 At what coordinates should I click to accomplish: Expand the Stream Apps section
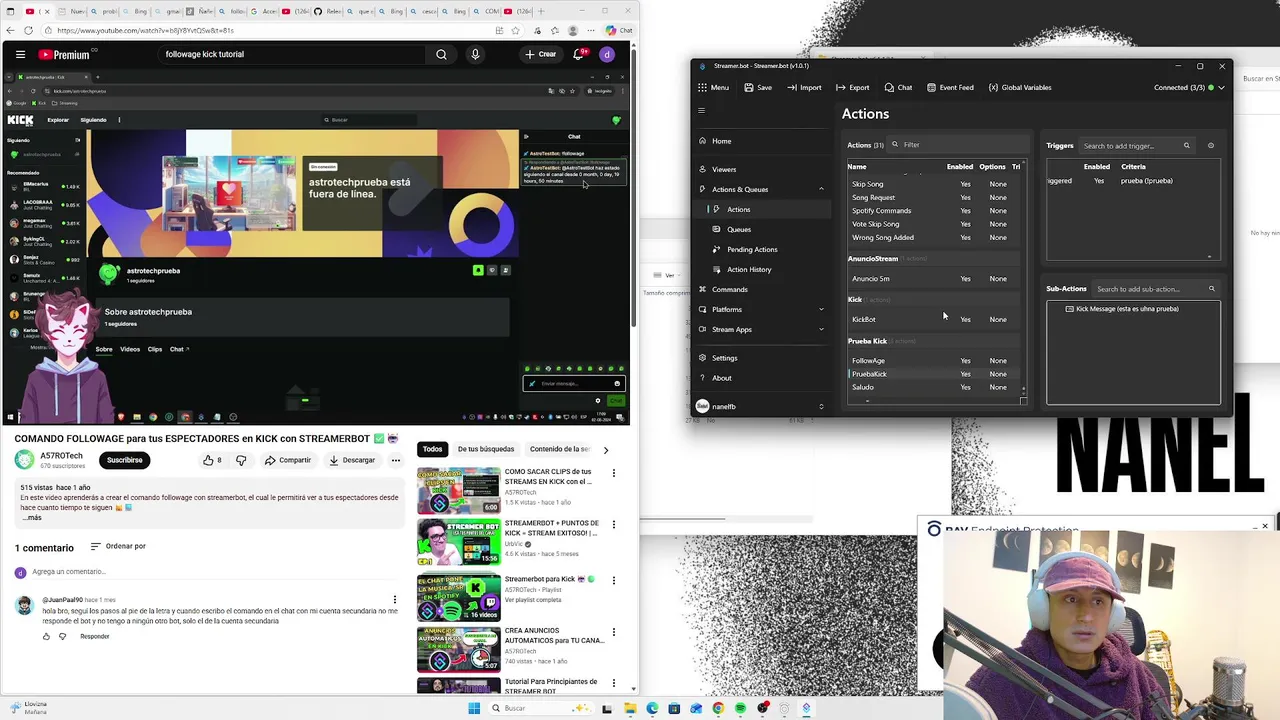(762, 329)
